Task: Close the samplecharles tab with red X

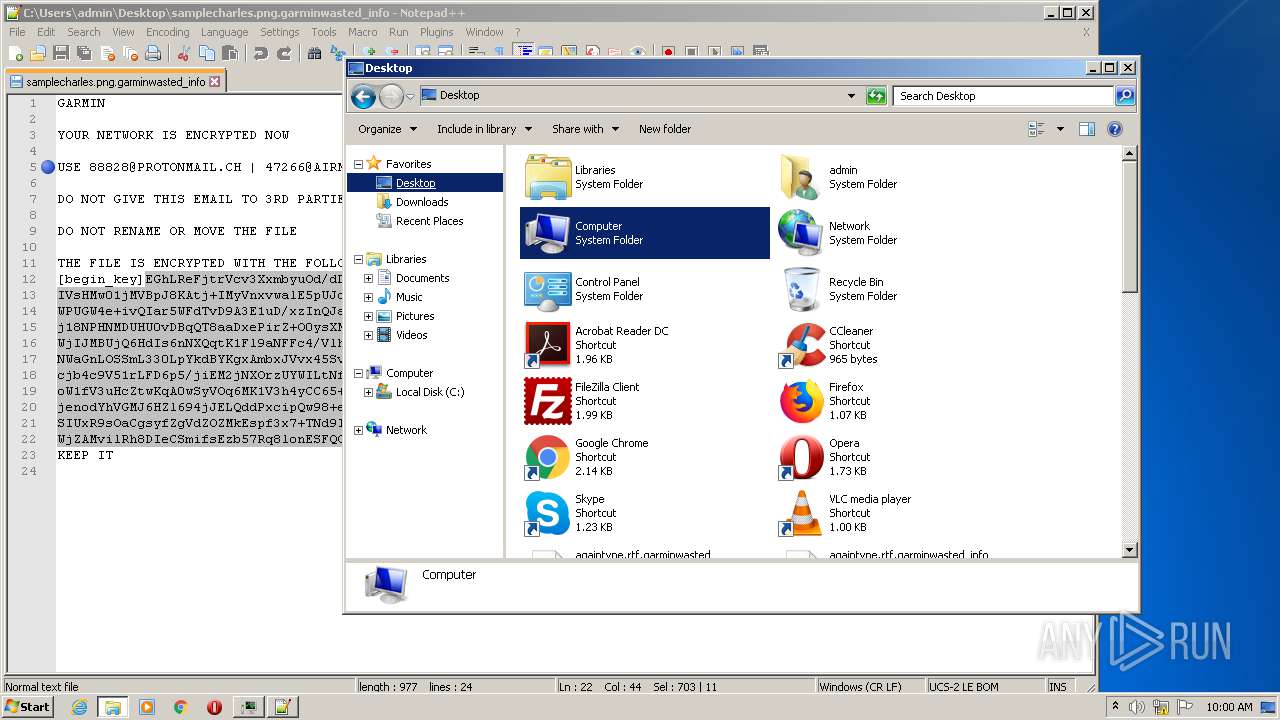Action: click(x=214, y=82)
